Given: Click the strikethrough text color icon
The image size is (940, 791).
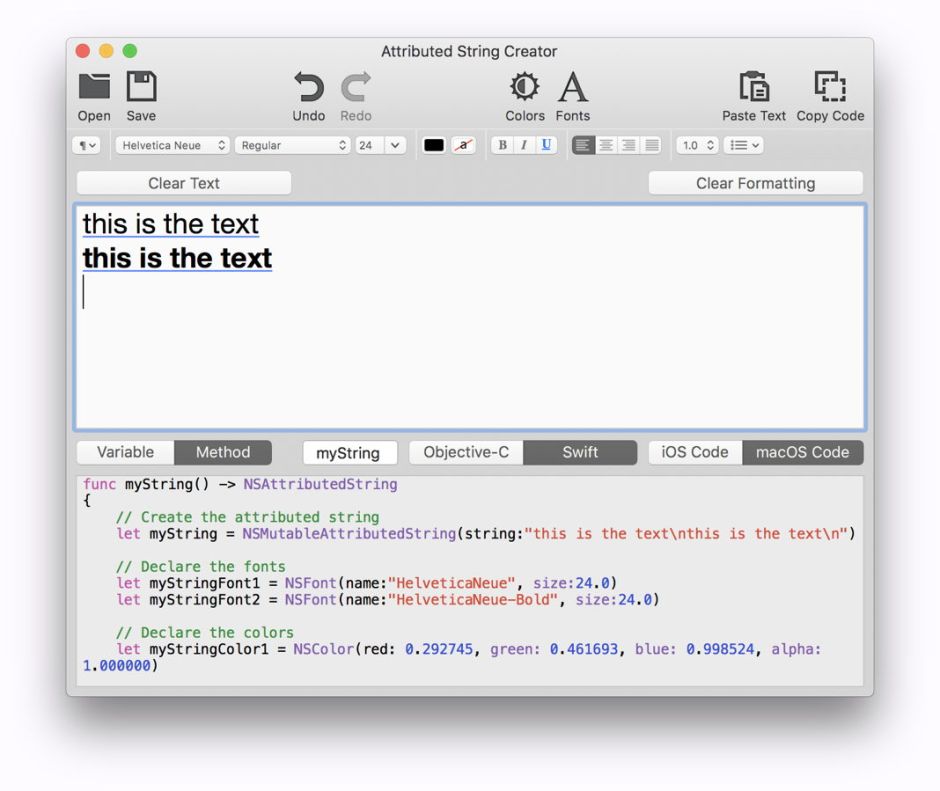Looking at the screenshot, I should 463,145.
